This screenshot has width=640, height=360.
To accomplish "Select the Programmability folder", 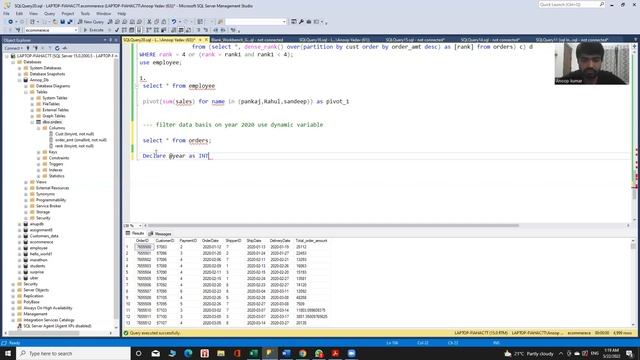I will [51, 200].
